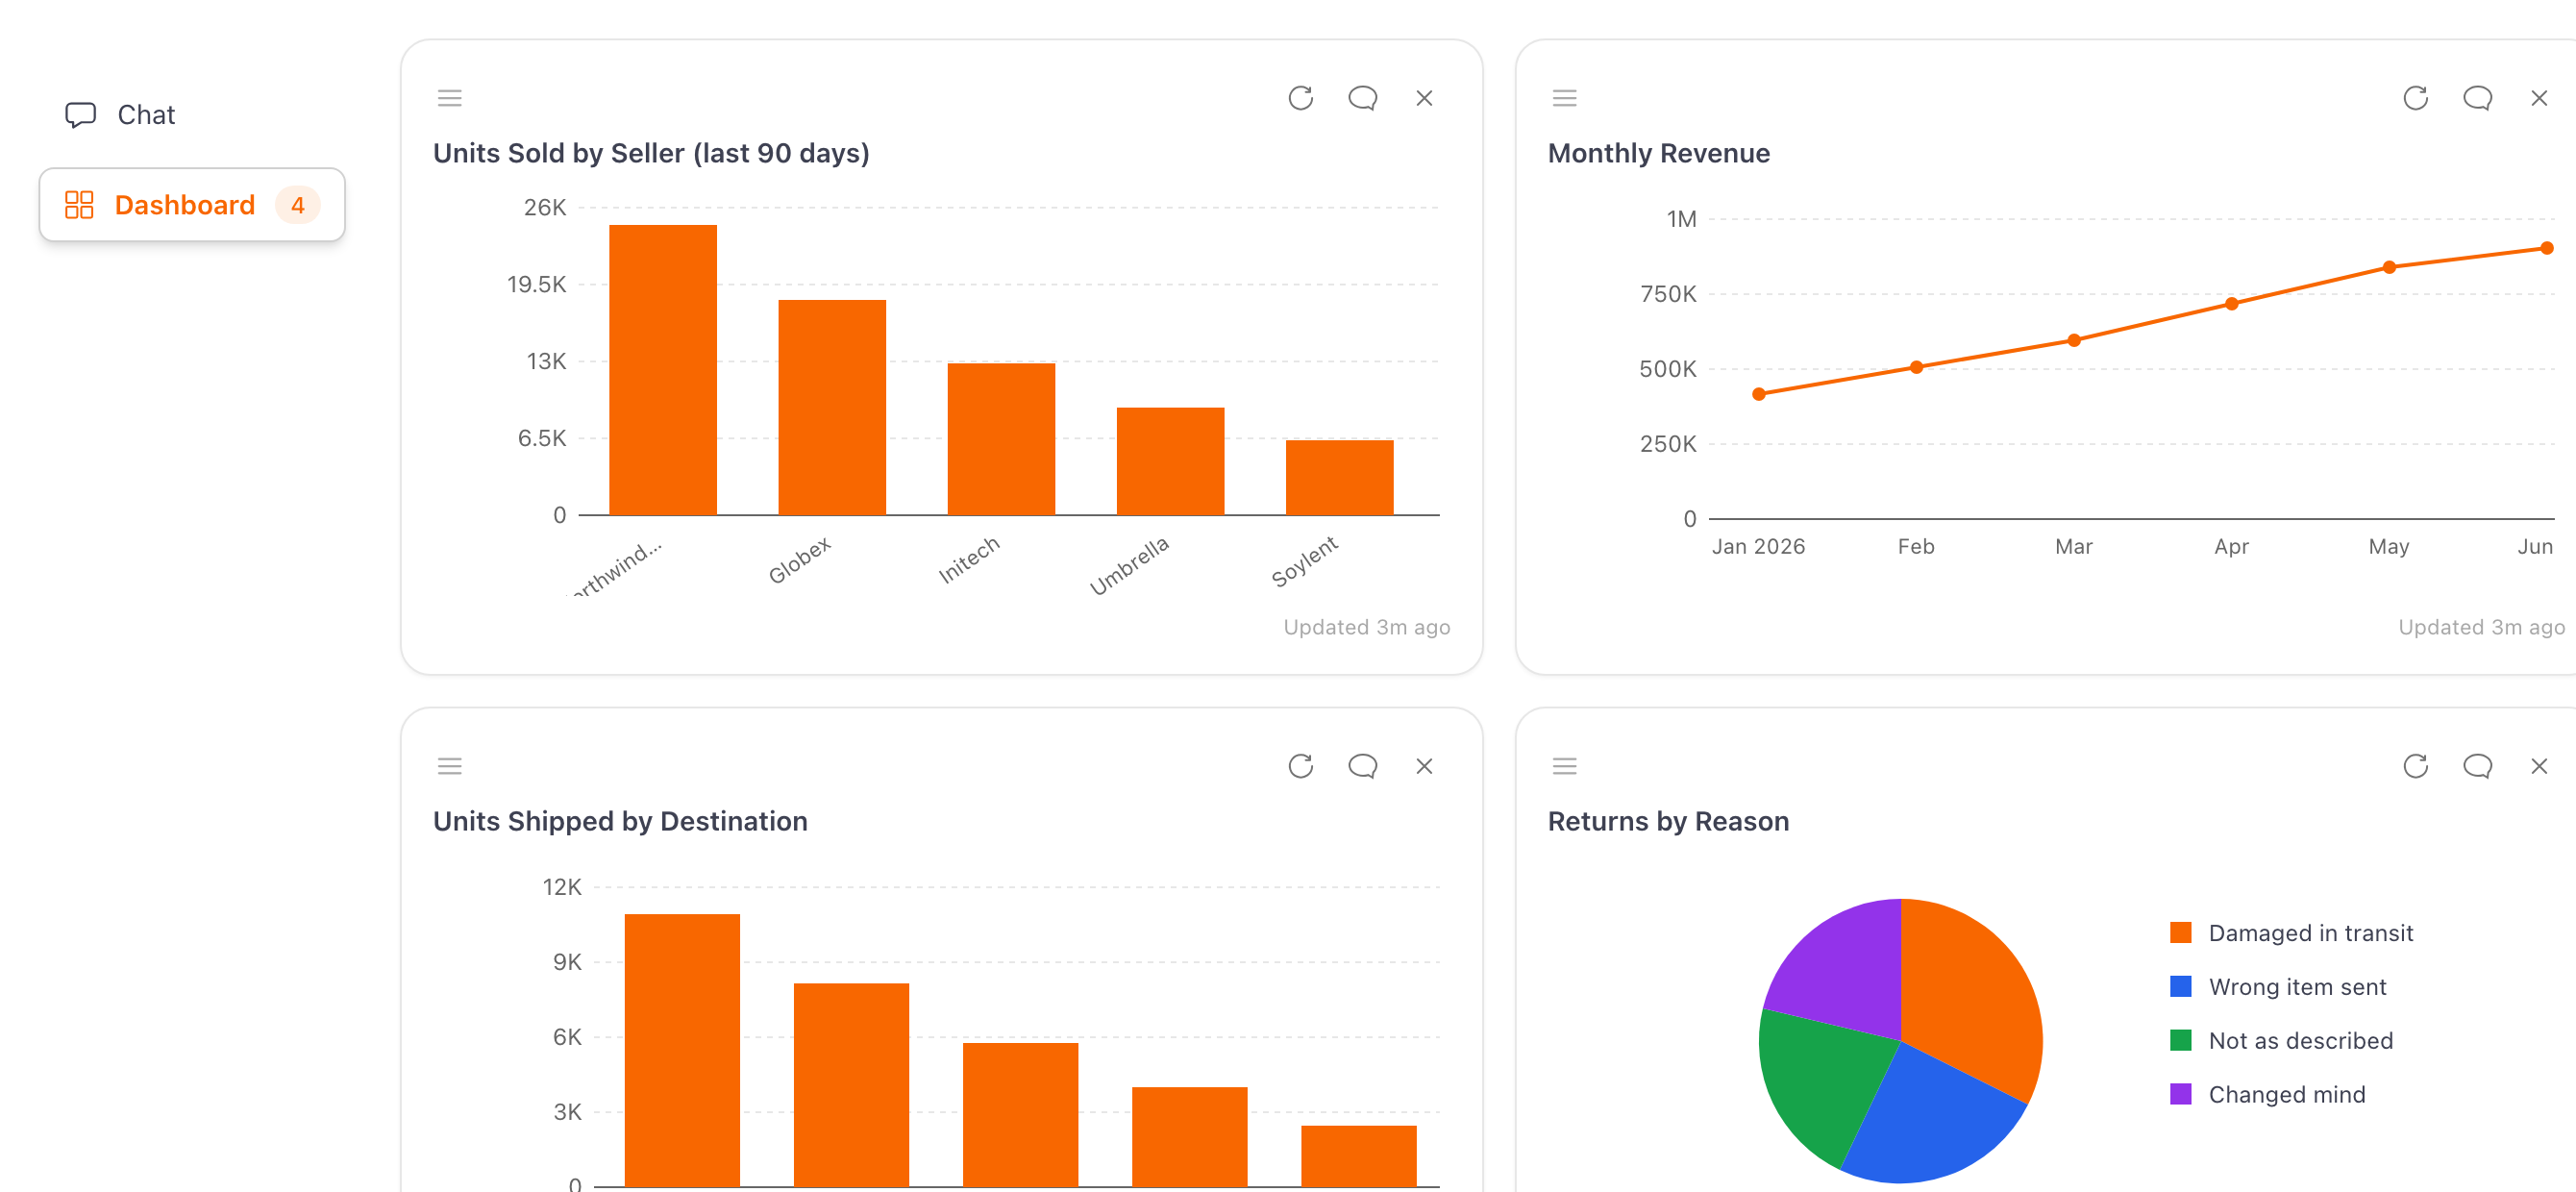Open menu on Units Sold by Seller card

pyautogui.click(x=450, y=98)
